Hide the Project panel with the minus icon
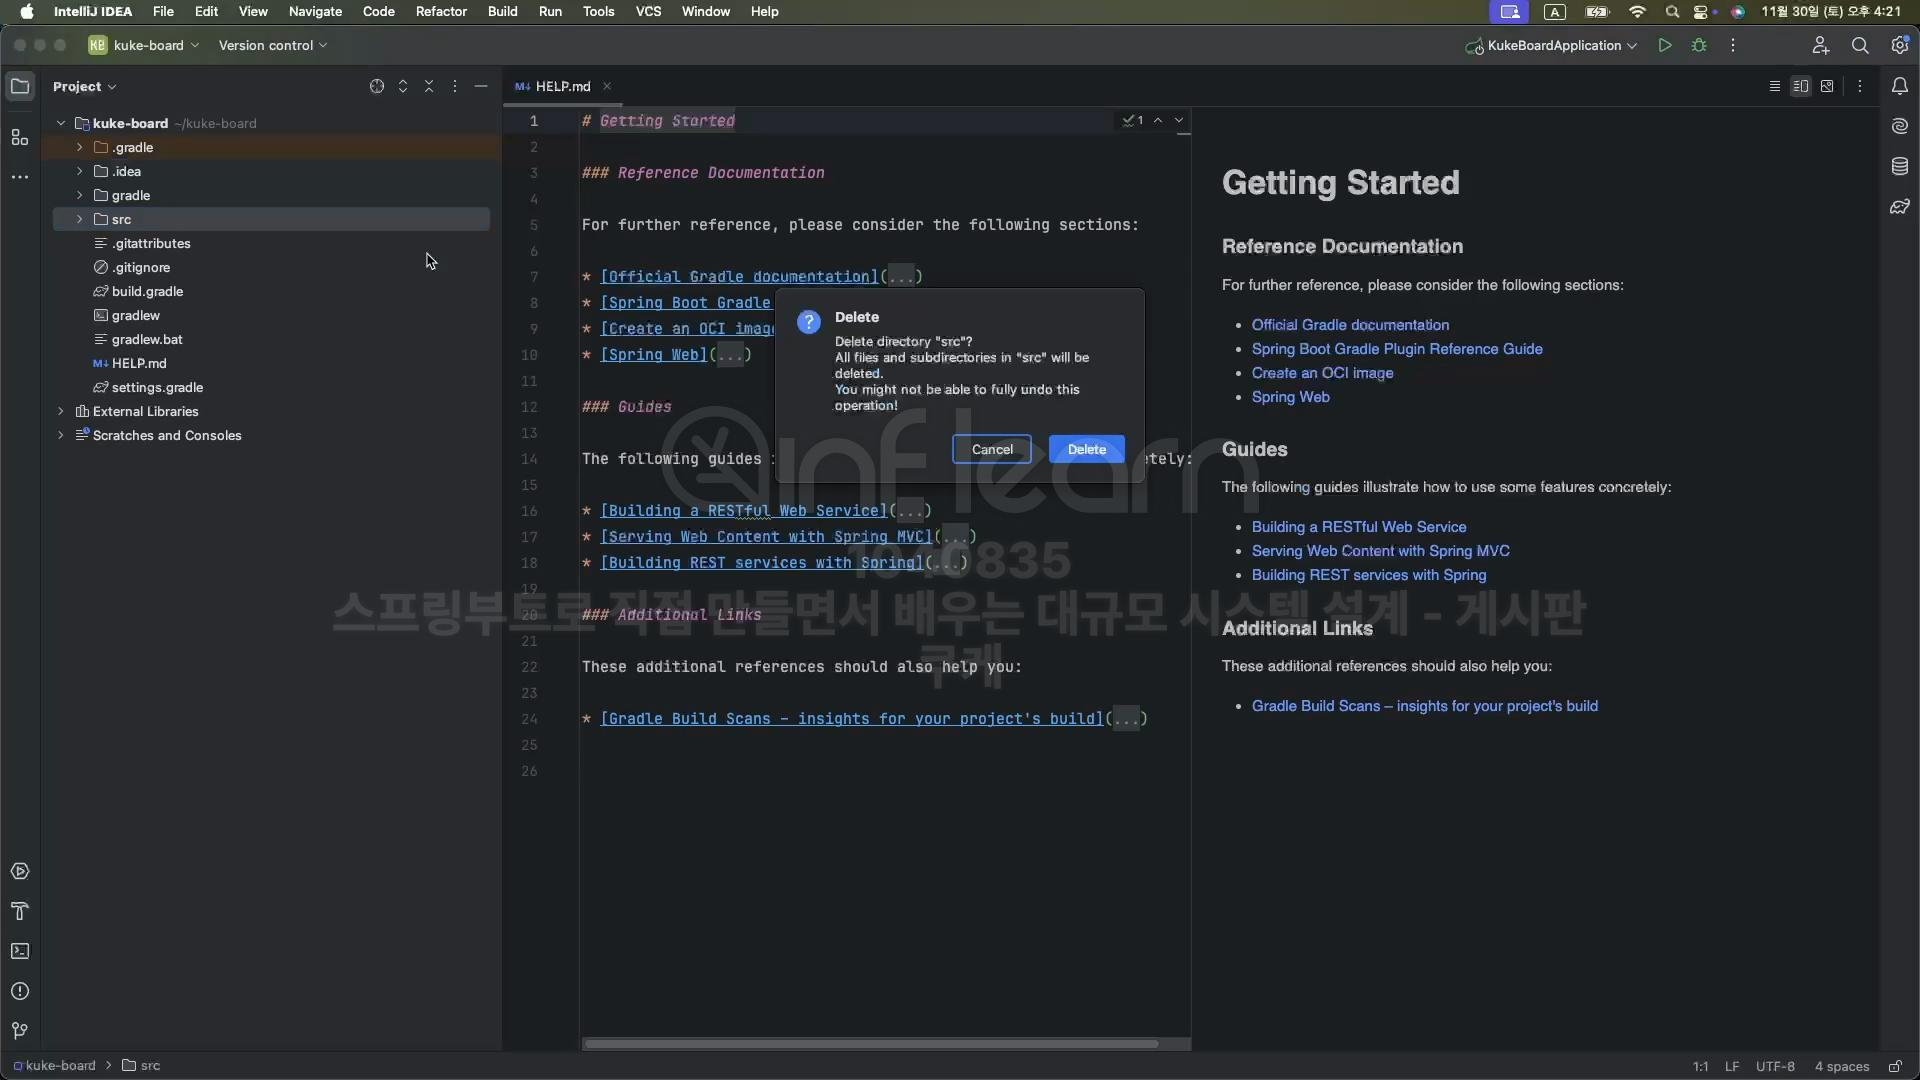This screenshot has height=1080, width=1920. 481,86
